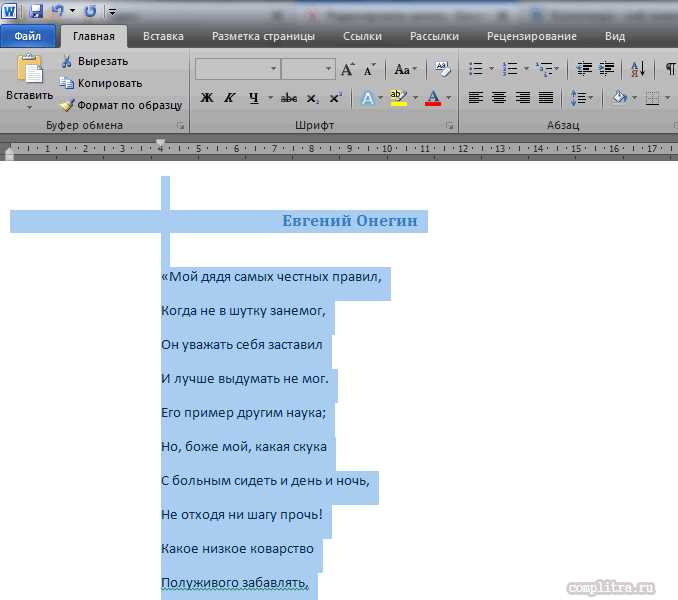Apply numbered list
The height and width of the screenshot is (600, 678).
511,69
